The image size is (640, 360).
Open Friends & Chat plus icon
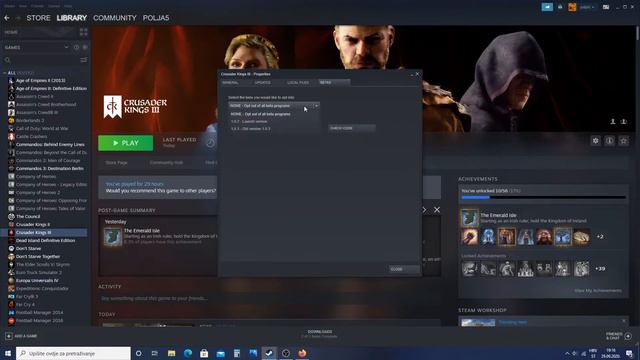tap(628, 336)
